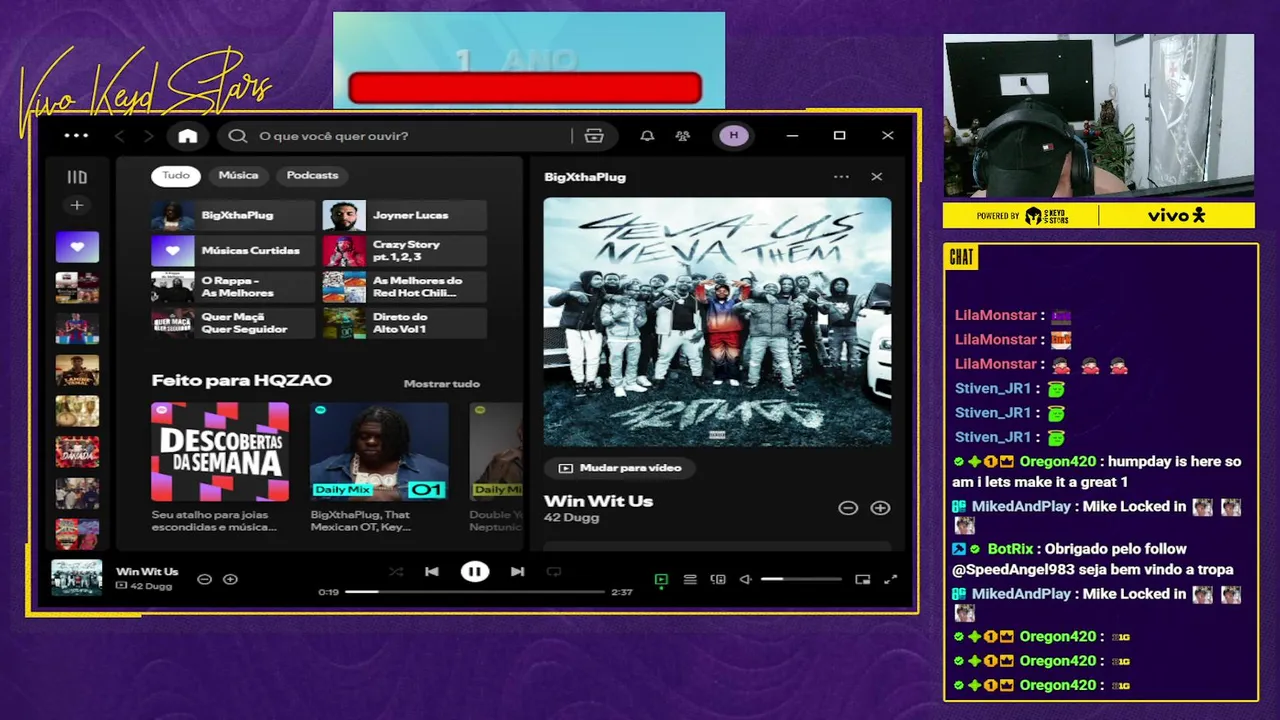Open the notifications bell
Viewport: 1280px width, 720px height.
(647, 136)
